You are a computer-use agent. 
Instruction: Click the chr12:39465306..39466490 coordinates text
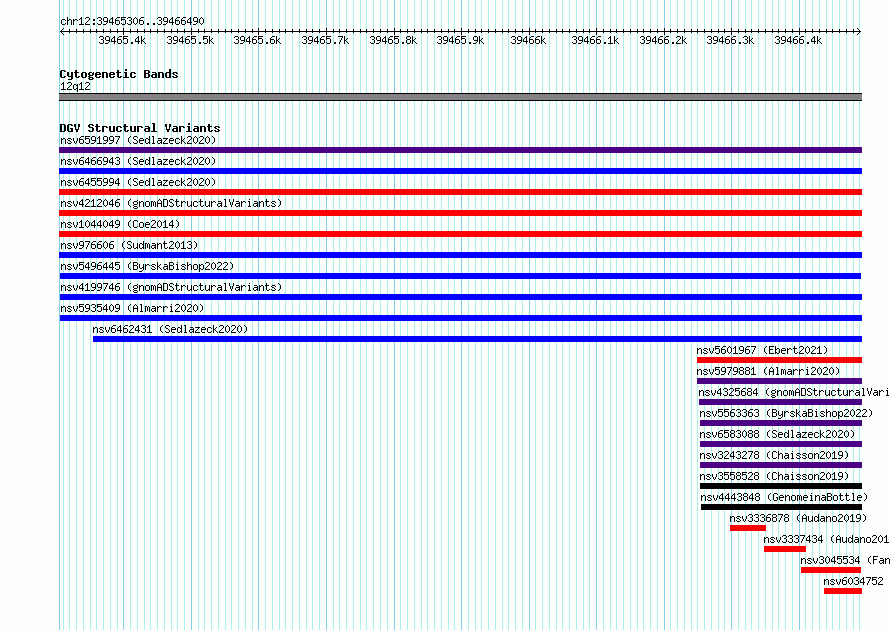pos(132,21)
